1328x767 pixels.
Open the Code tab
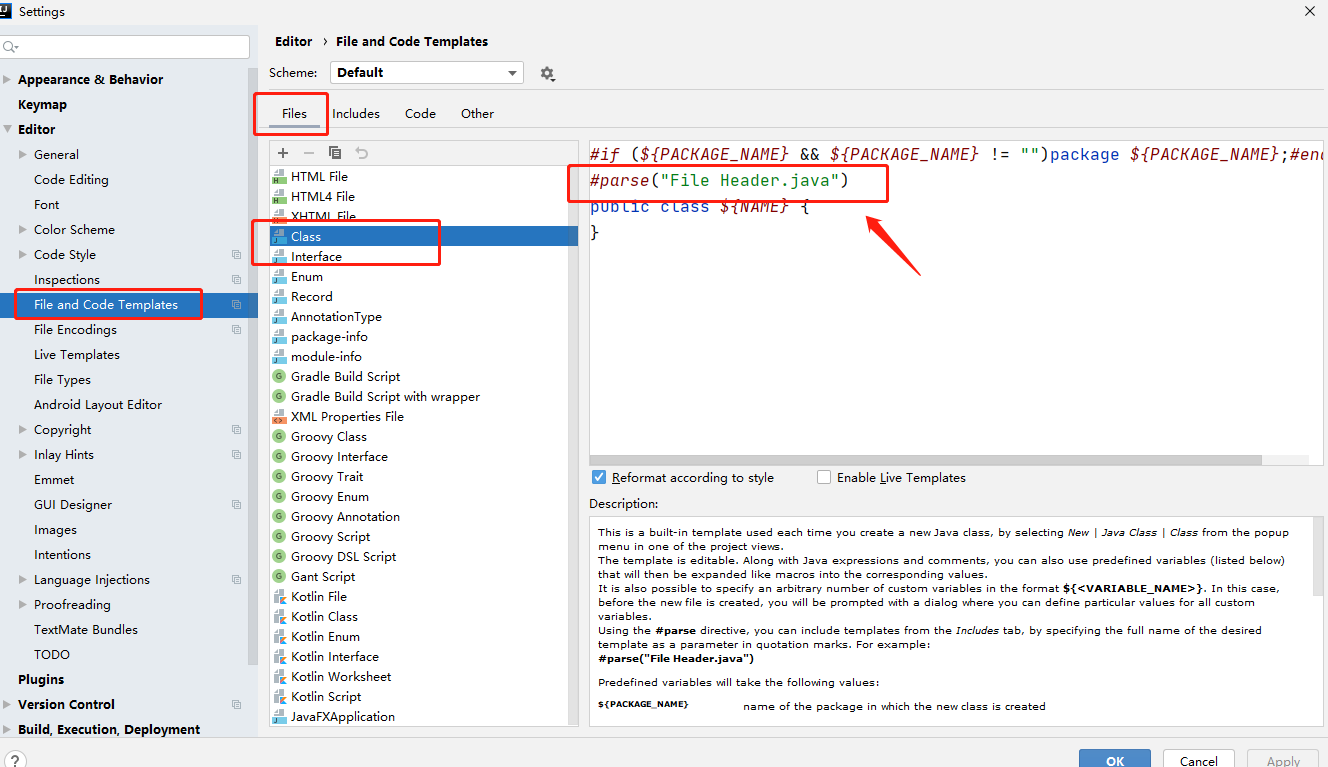tap(420, 114)
